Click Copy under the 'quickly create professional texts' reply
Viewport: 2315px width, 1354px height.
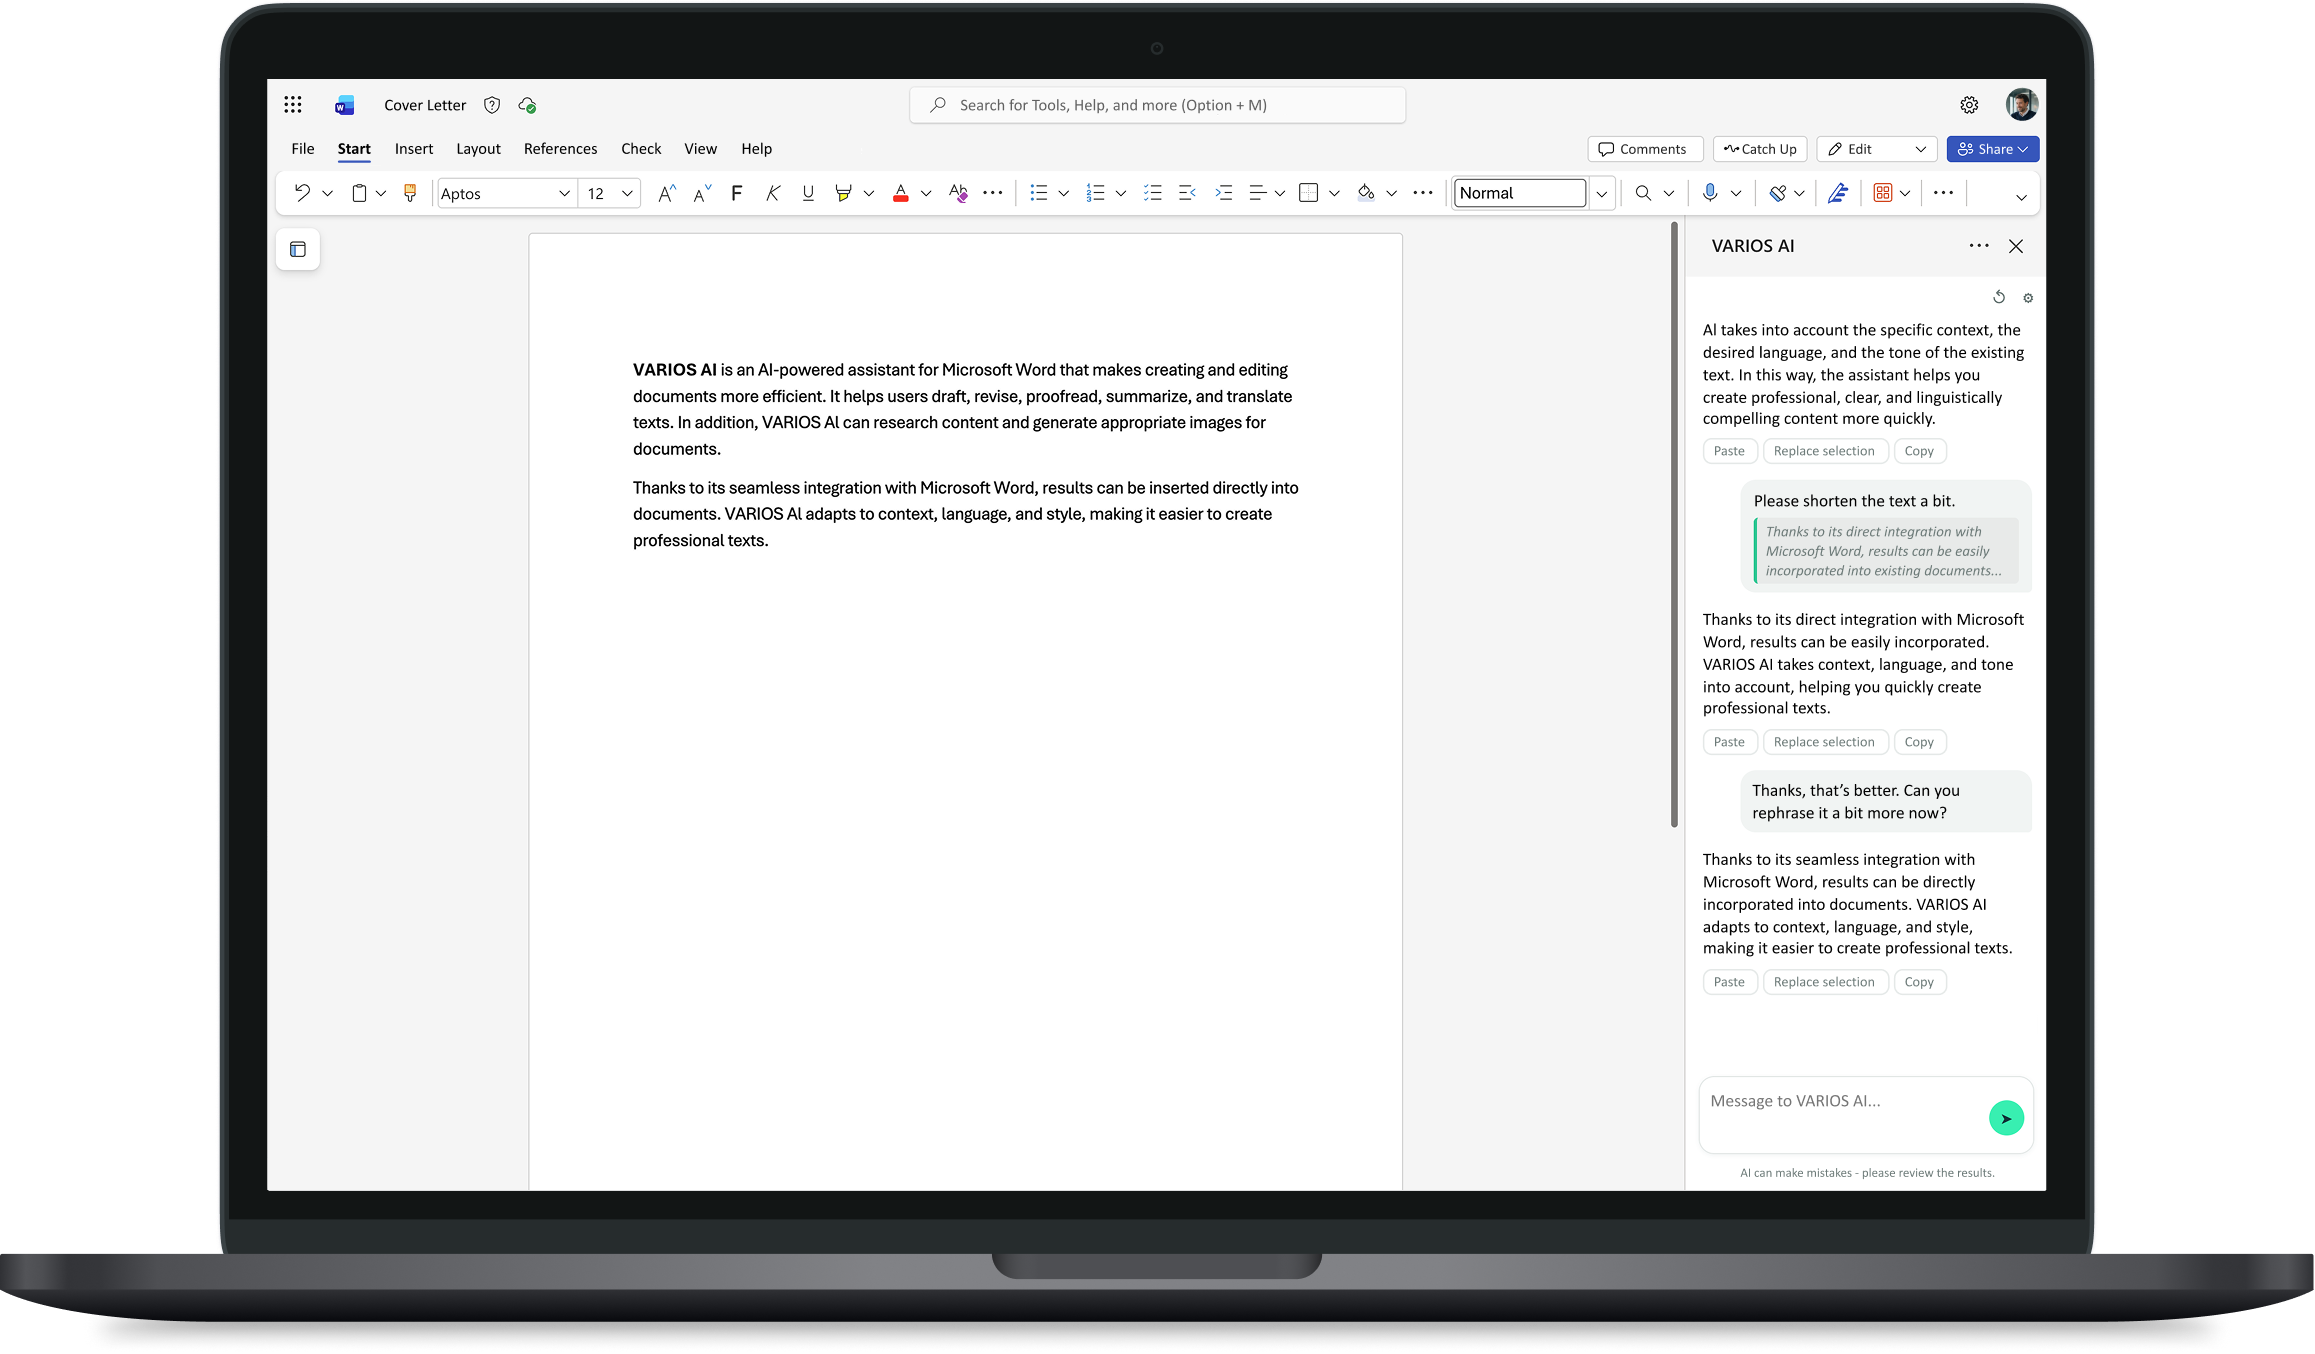pos(1919,742)
